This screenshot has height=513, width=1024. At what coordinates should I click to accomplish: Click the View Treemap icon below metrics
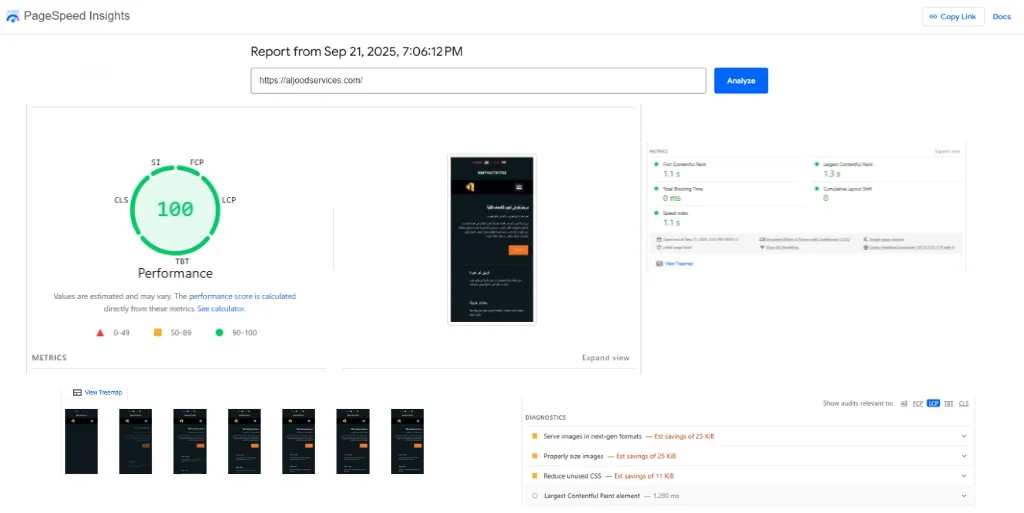(77, 393)
